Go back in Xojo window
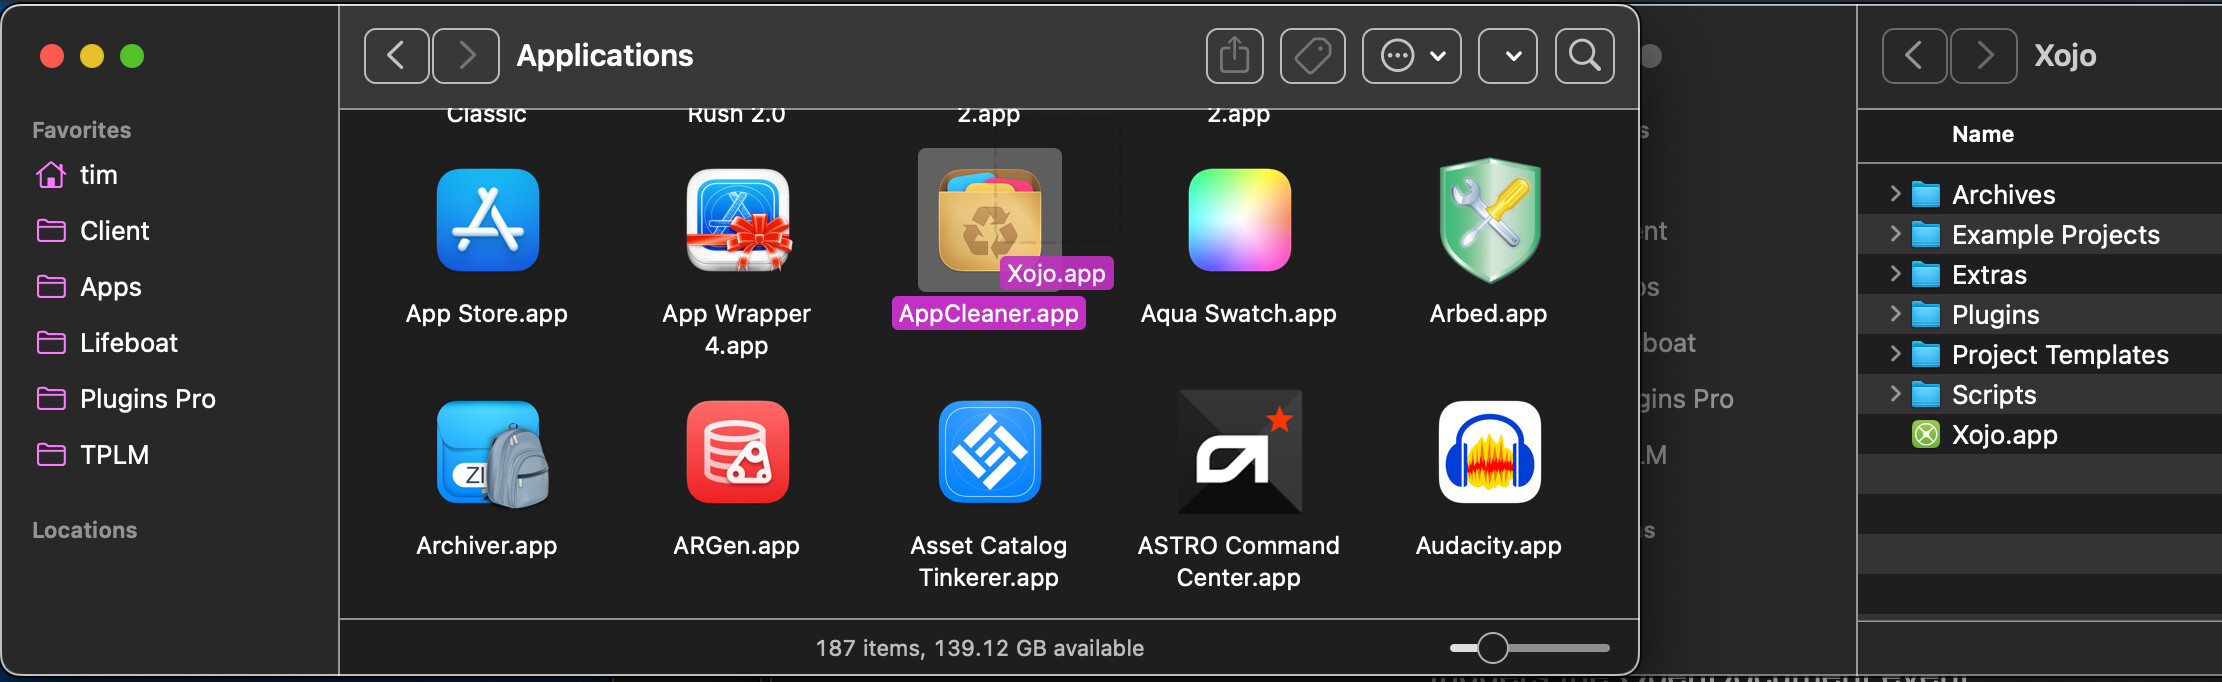 [x=1914, y=56]
